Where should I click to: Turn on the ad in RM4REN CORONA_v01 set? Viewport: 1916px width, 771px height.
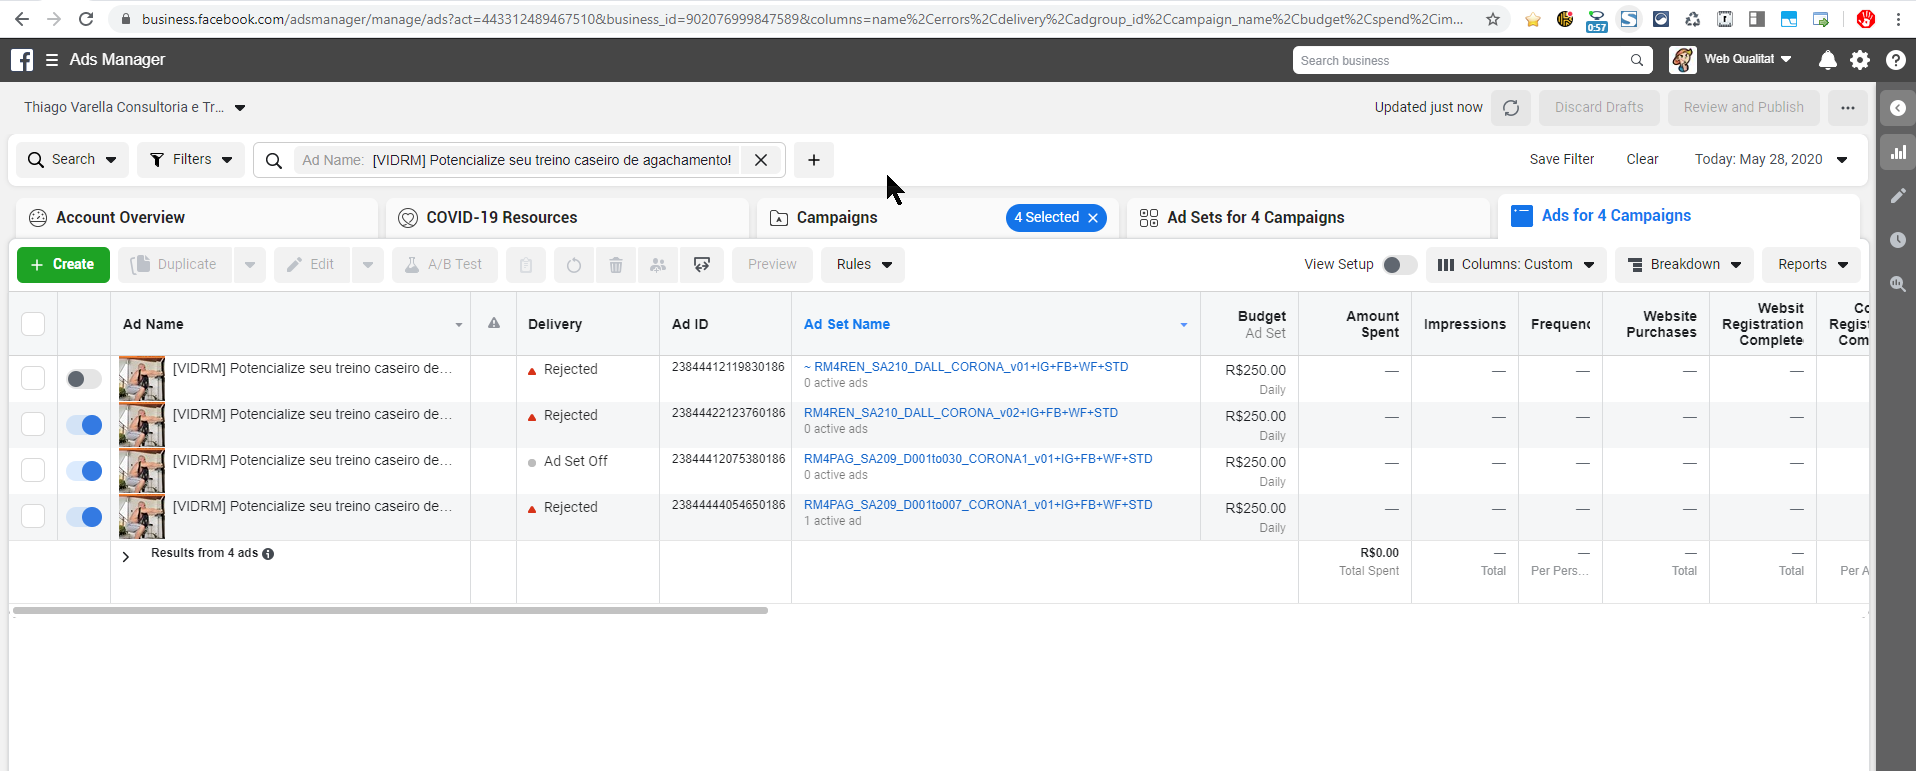(84, 379)
